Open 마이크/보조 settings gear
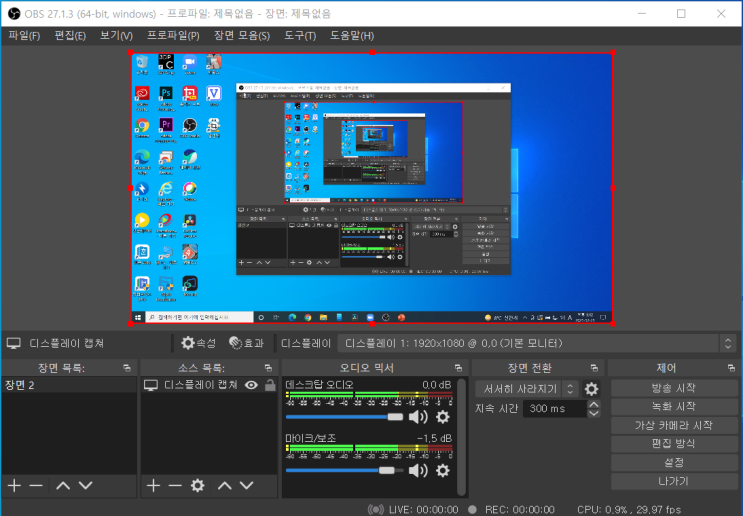 [443, 471]
